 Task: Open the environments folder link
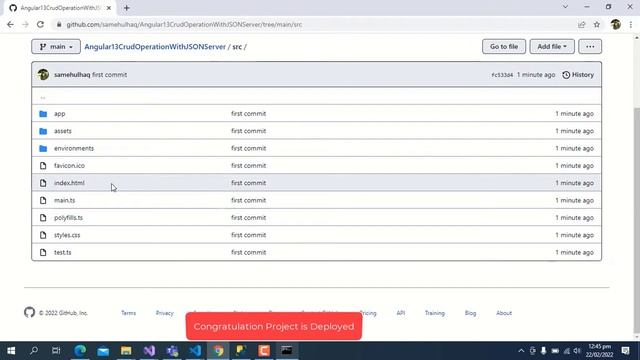click(74, 148)
